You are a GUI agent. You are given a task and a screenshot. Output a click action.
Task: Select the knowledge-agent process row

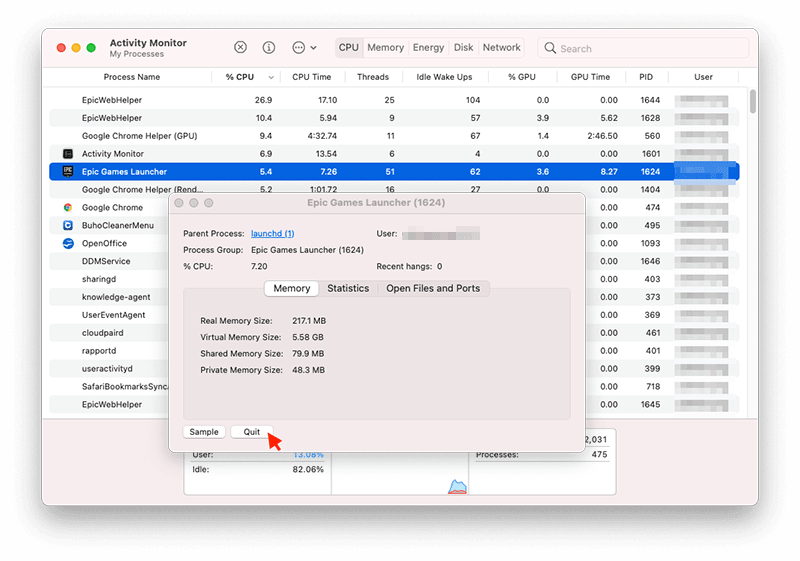tap(109, 297)
